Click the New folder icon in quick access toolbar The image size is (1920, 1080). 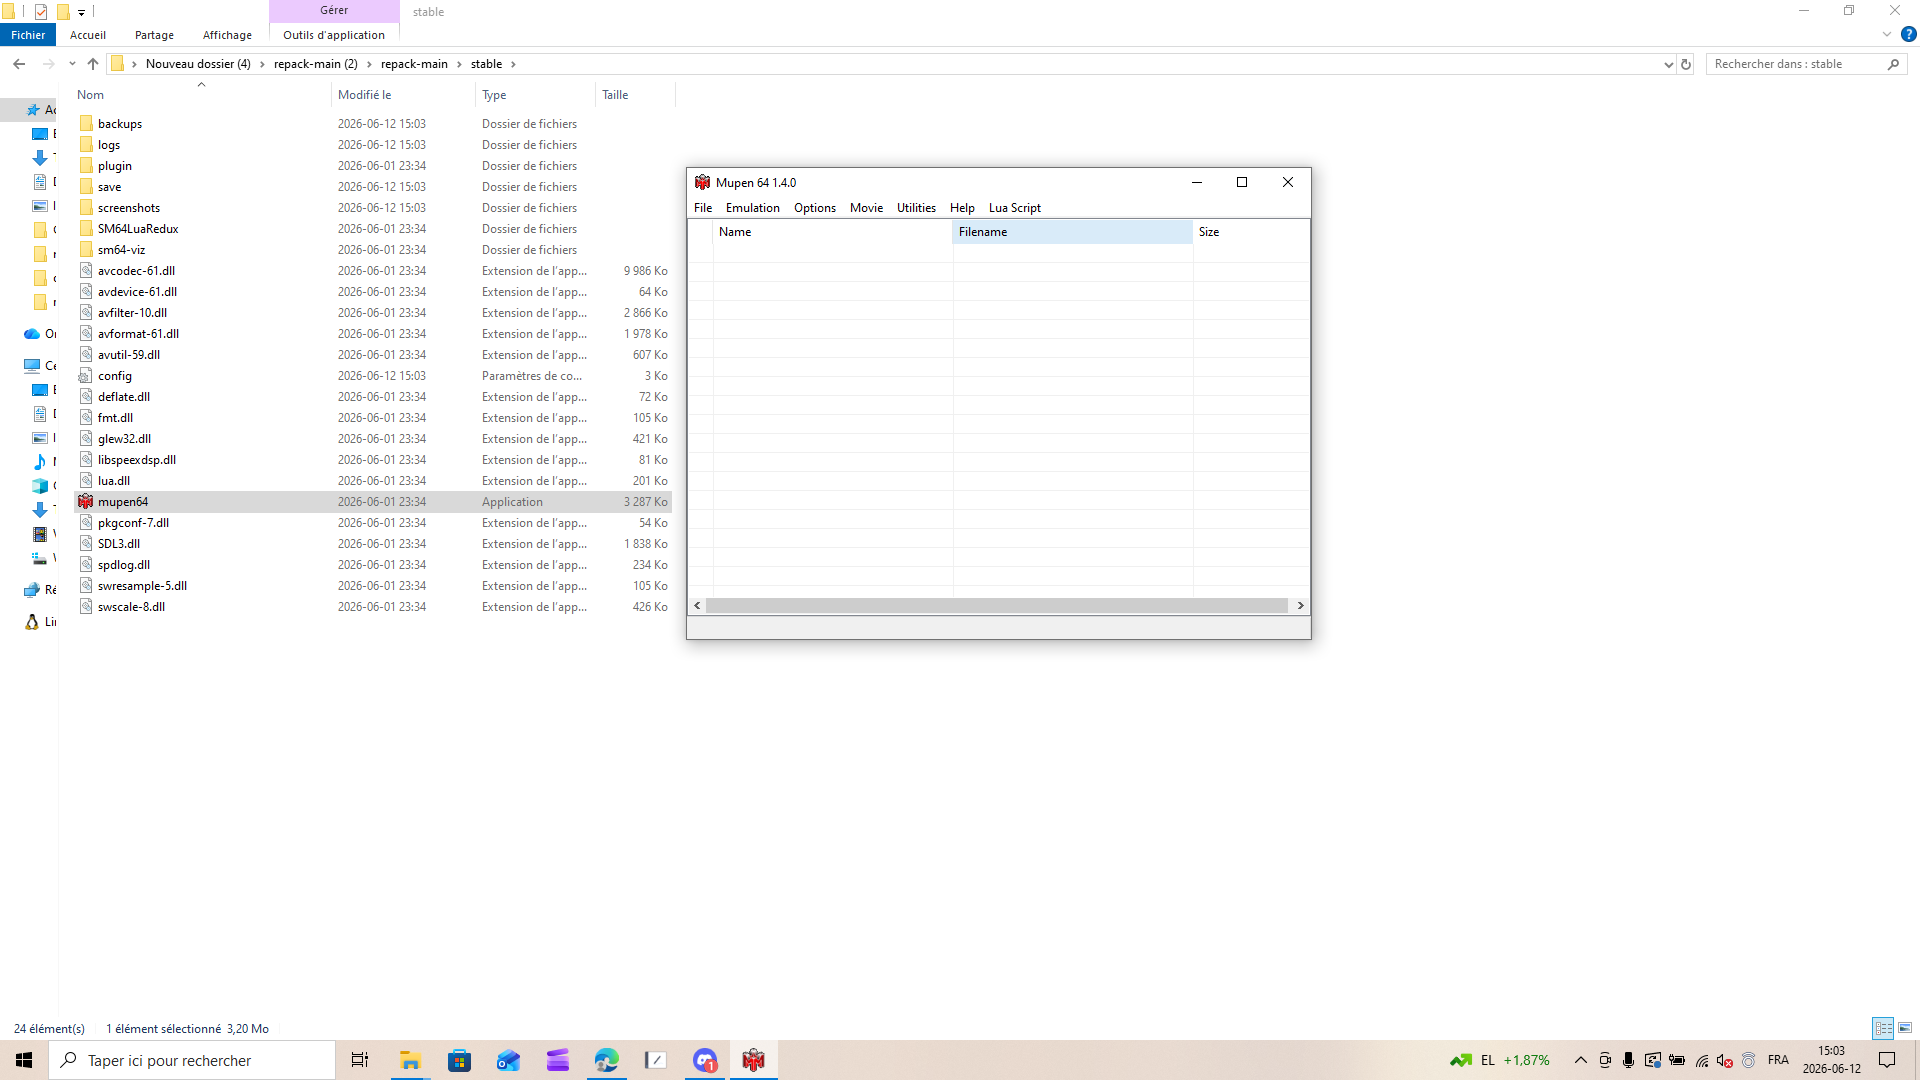coord(63,12)
